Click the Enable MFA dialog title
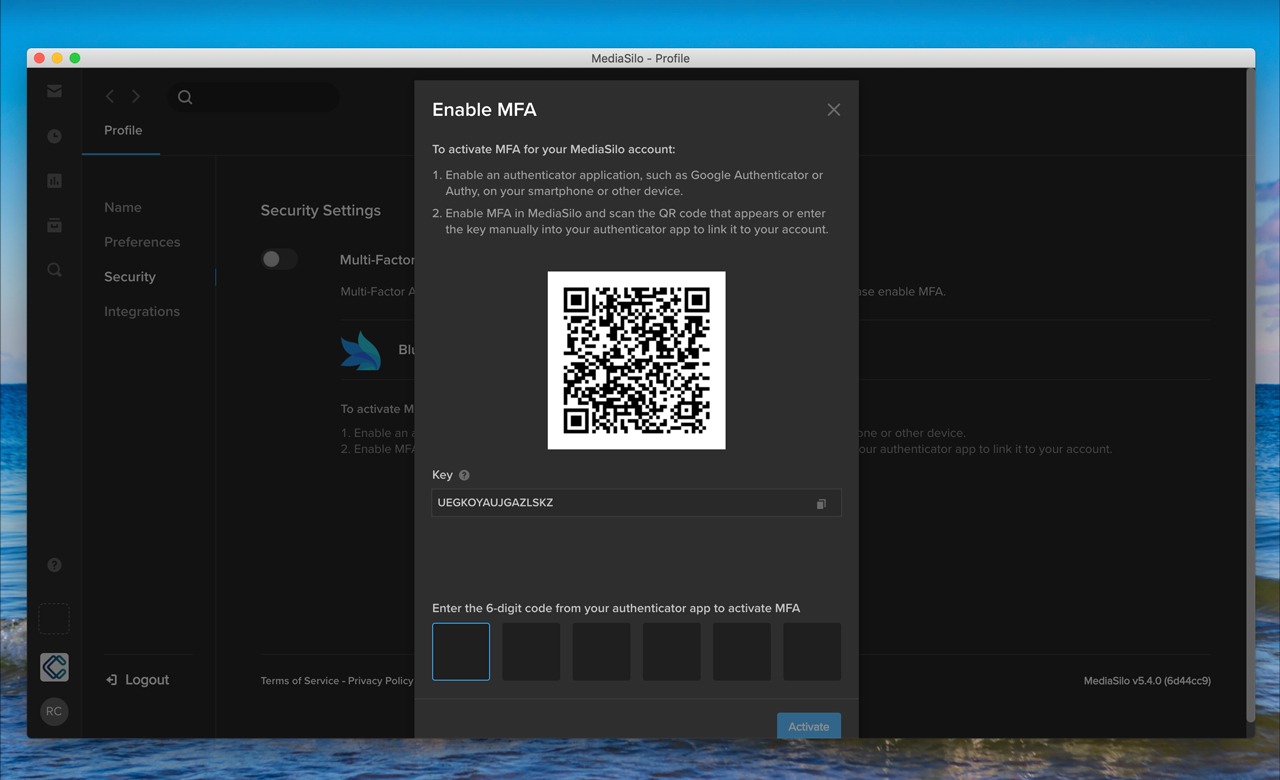 pyautogui.click(x=484, y=110)
